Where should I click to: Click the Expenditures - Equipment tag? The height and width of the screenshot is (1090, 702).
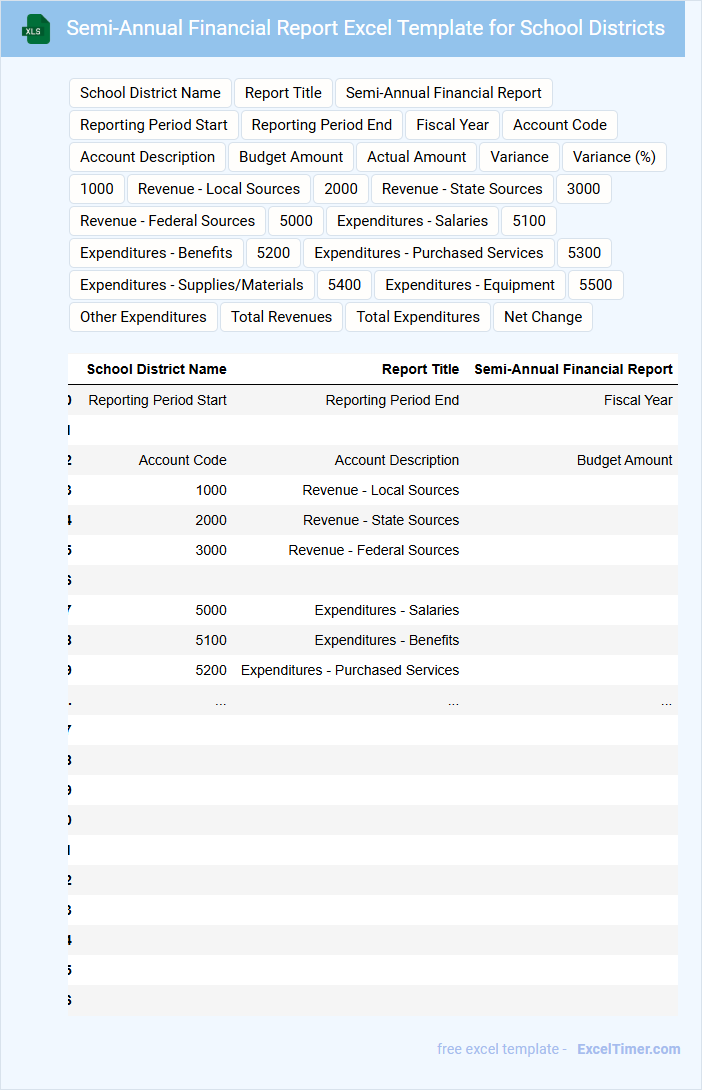[x=470, y=285]
